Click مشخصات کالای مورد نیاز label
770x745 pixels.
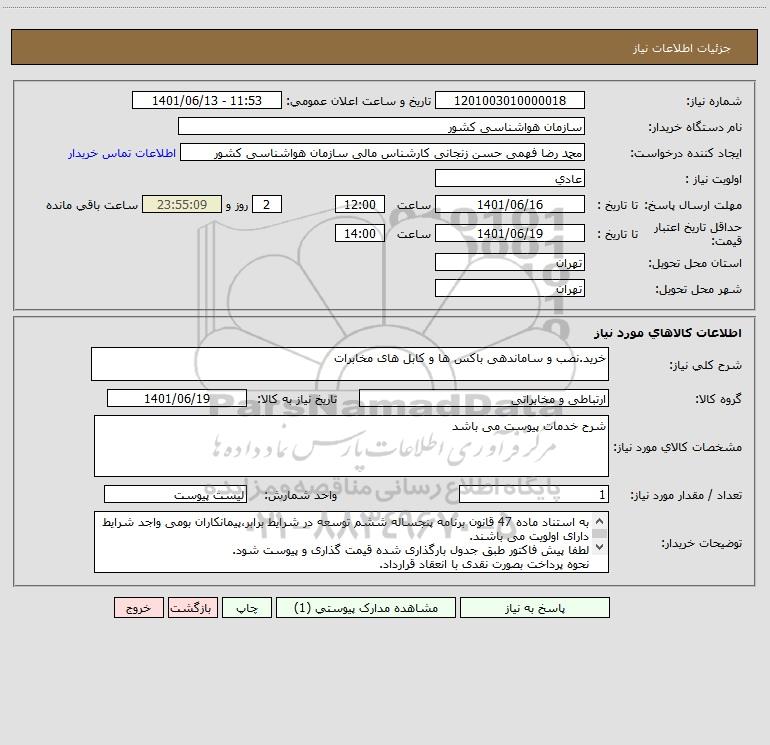pos(678,447)
